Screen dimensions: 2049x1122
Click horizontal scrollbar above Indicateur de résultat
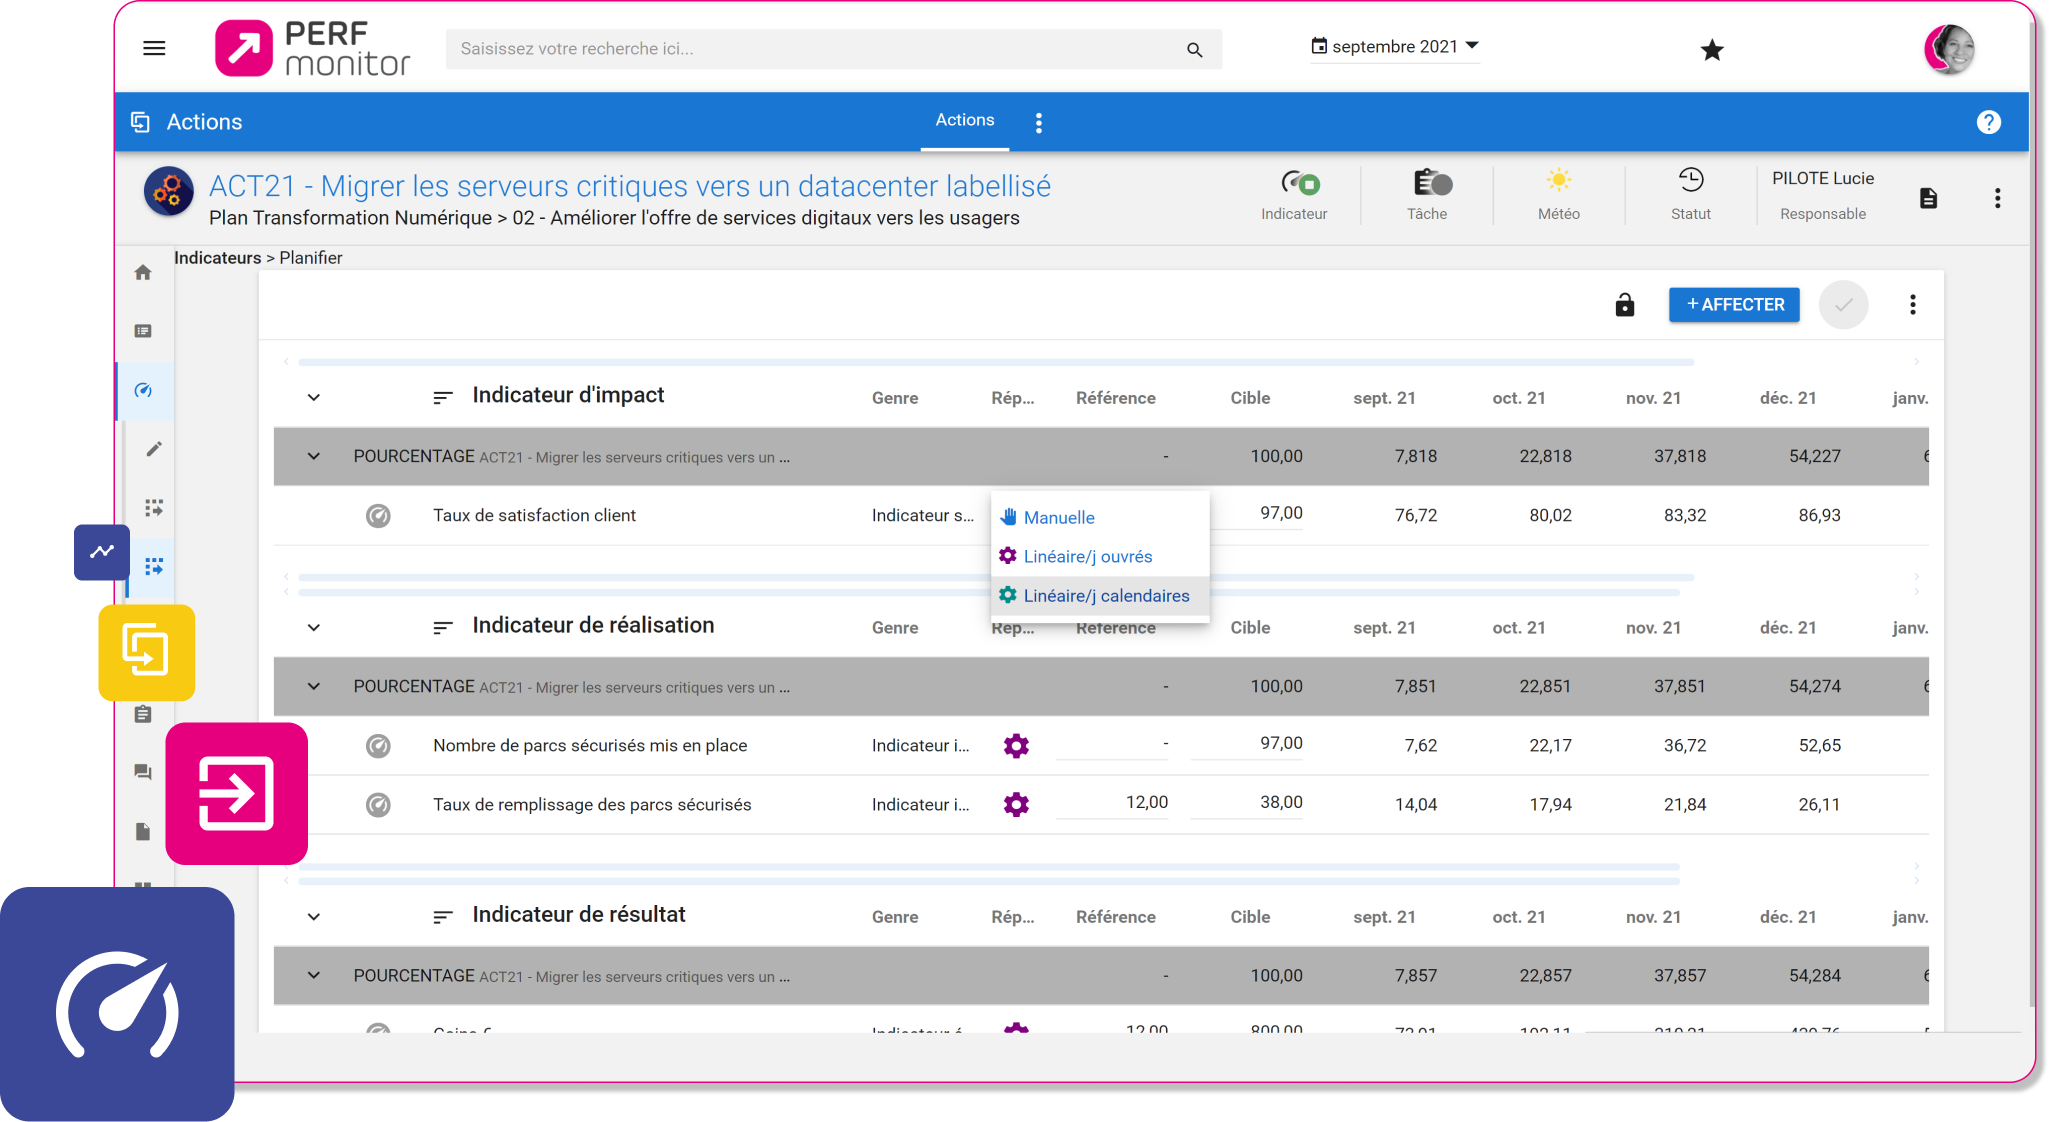pyautogui.click(x=990, y=881)
